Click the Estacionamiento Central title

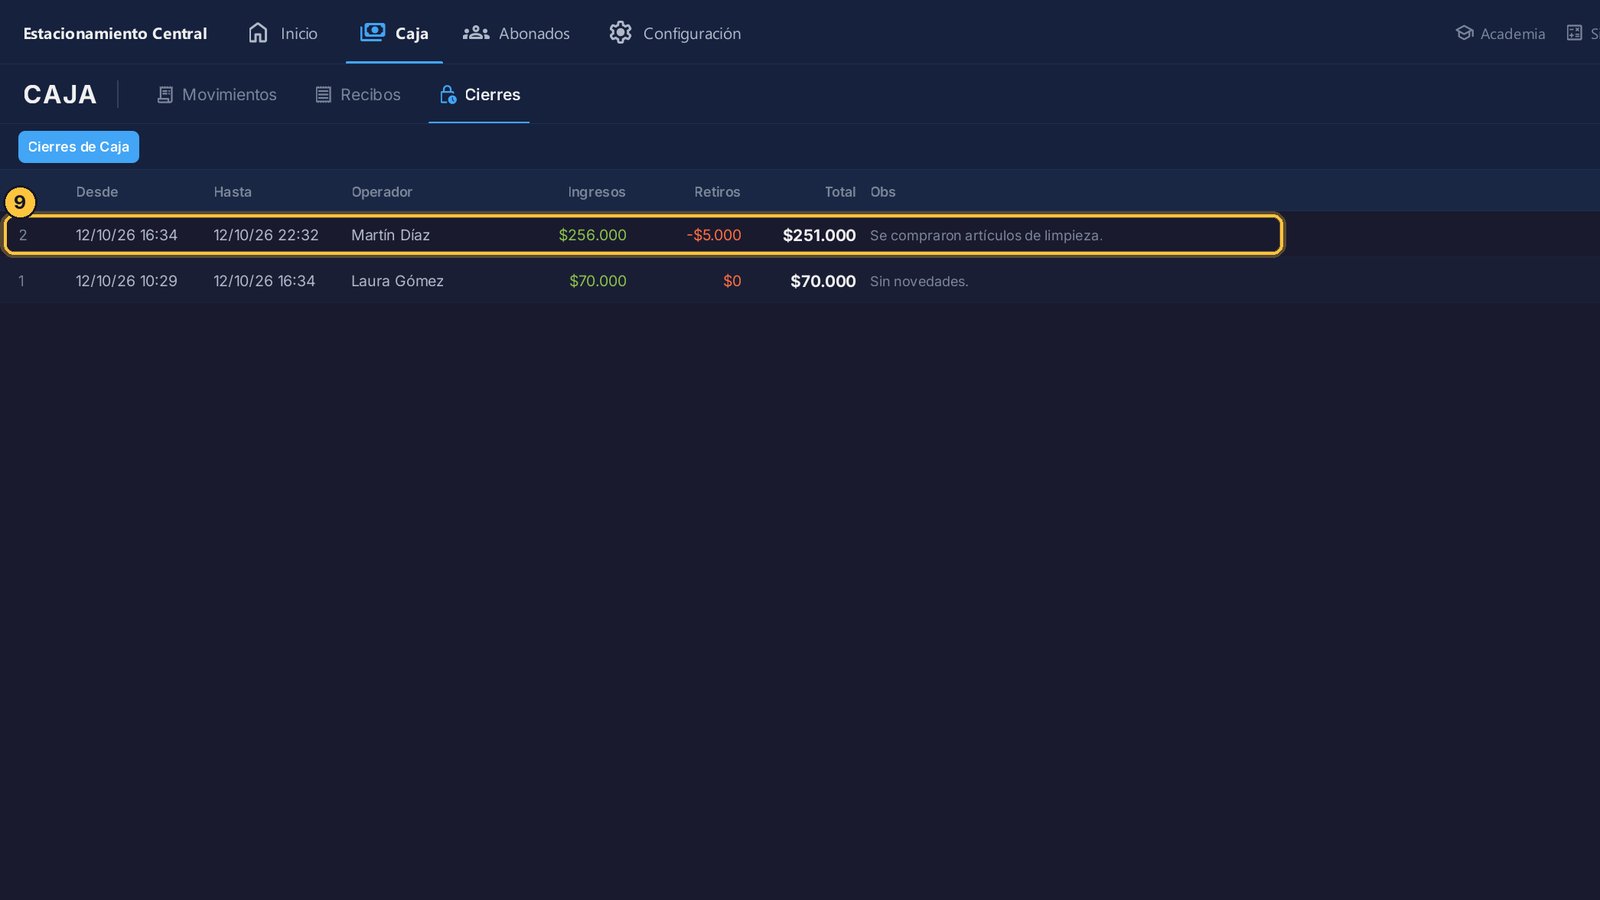(x=115, y=33)
